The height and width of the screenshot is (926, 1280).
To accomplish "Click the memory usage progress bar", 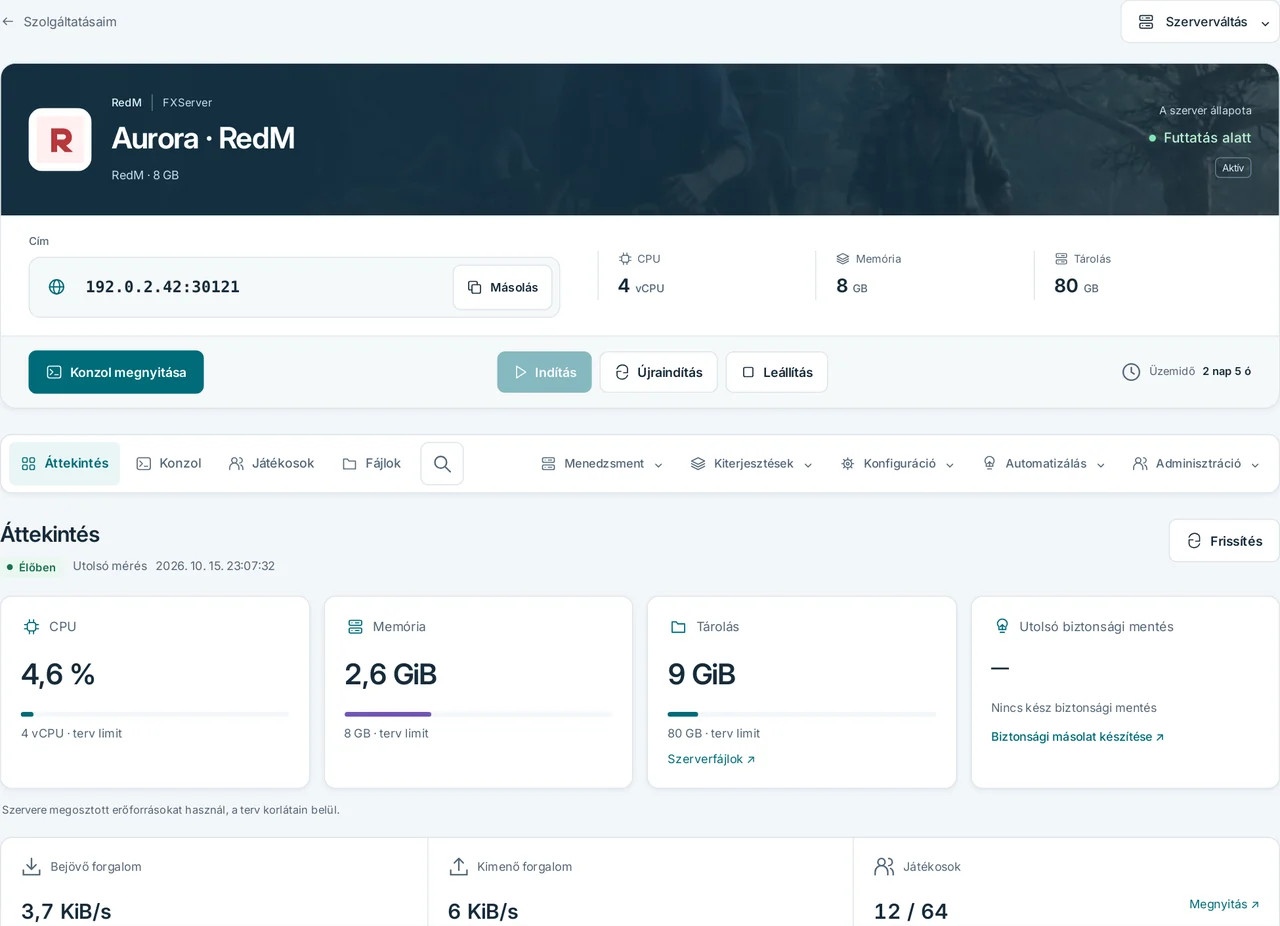I will point(478,714).
